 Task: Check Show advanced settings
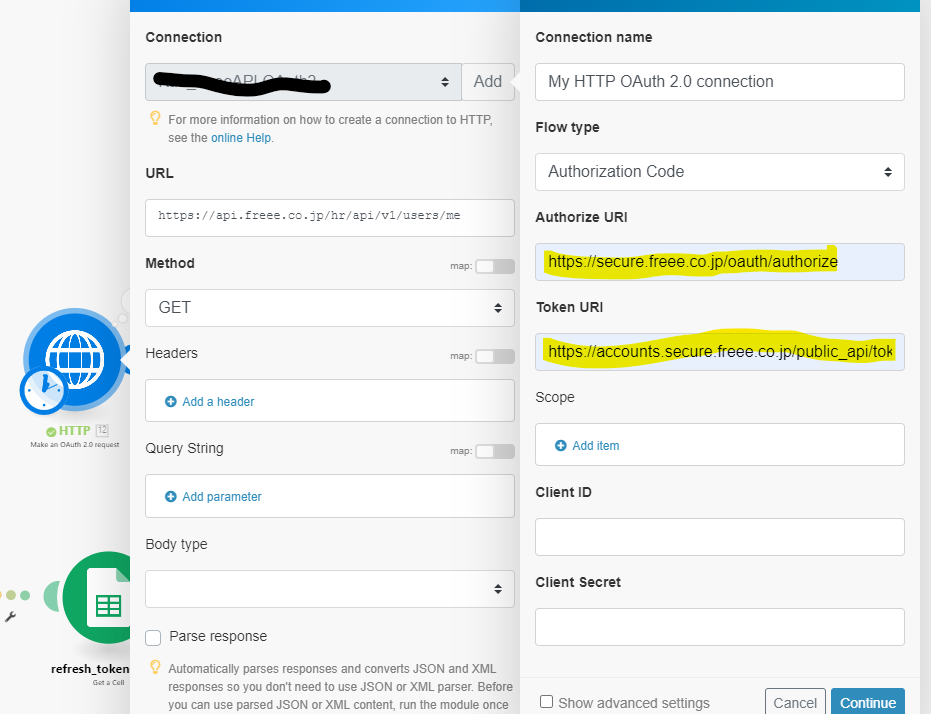(x=546, y=702)
